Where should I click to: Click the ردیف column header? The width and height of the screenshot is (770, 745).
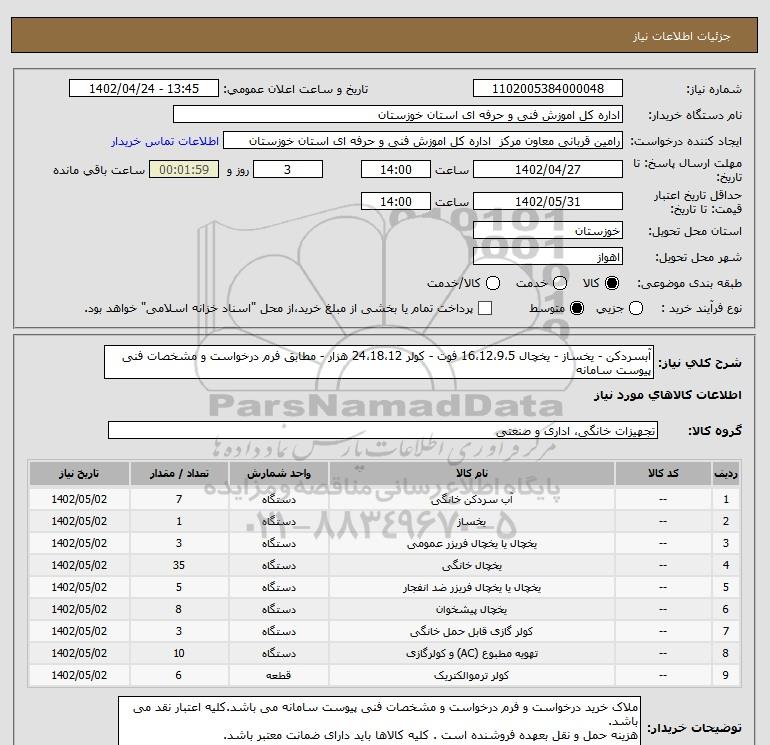click(726, 473)
